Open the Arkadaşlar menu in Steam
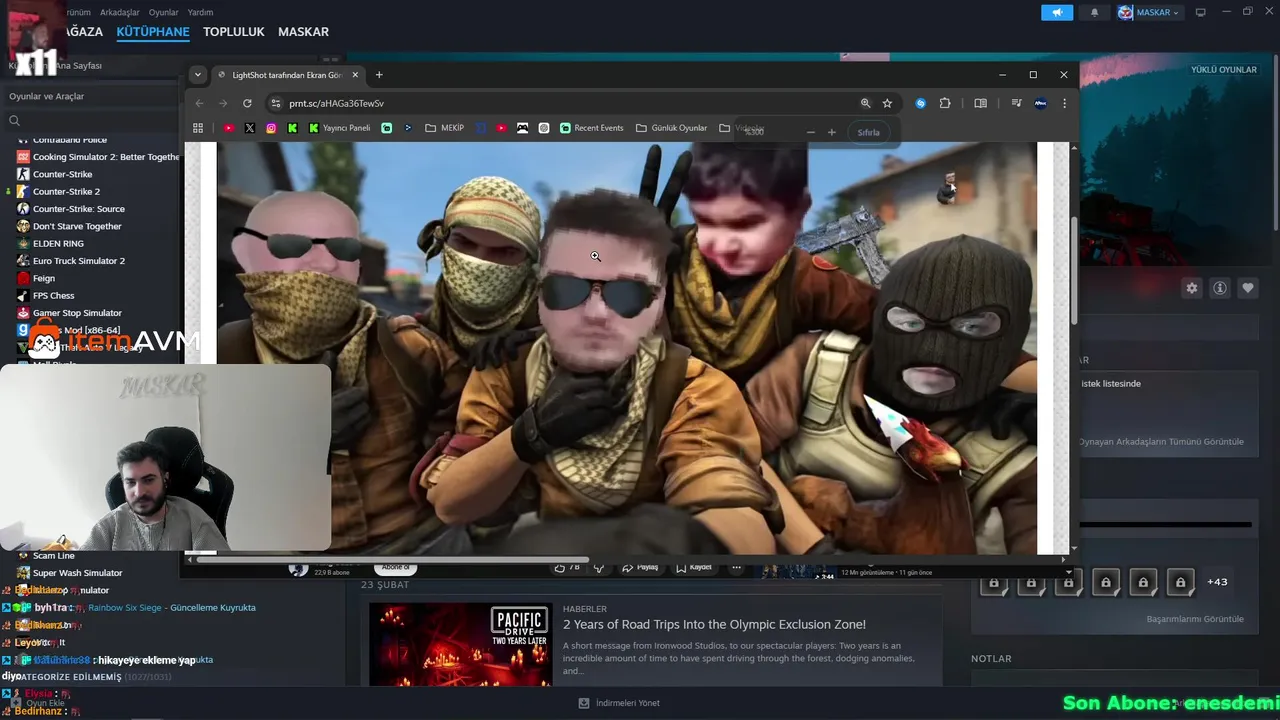Image resolution: width=1280 pixels, height=720 pixels. pos(120,13)
